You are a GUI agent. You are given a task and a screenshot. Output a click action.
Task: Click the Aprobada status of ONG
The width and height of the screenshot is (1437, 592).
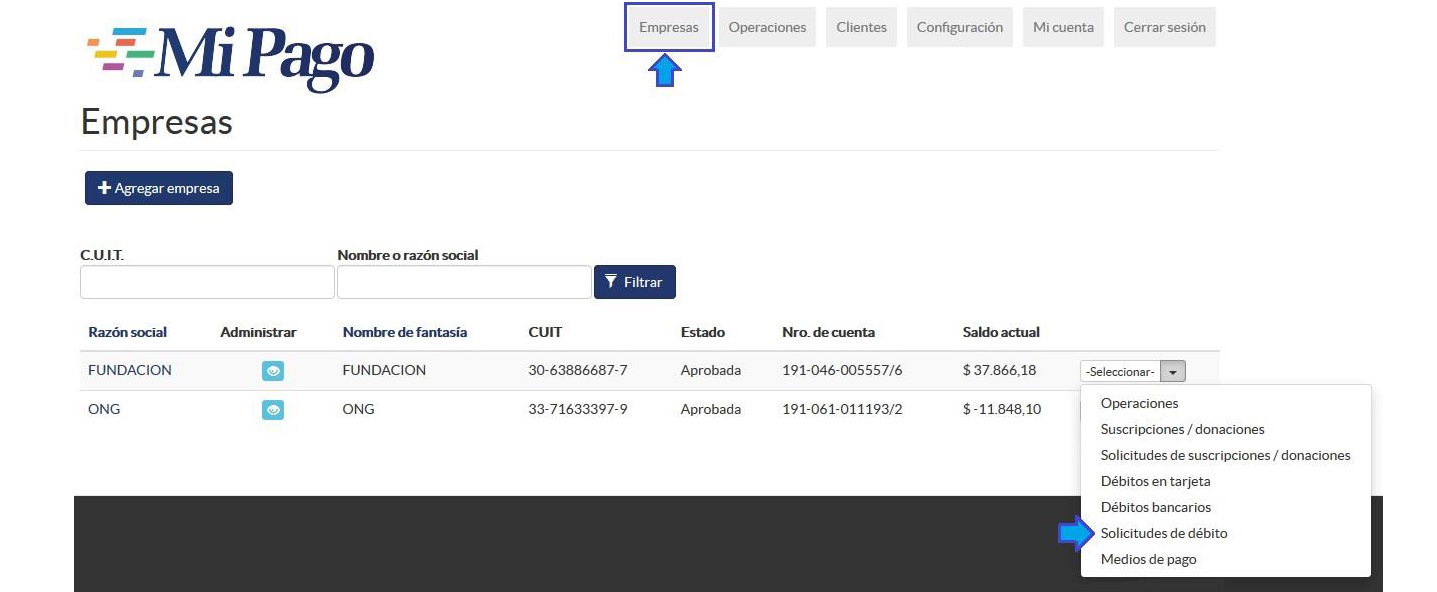point(711,409)
